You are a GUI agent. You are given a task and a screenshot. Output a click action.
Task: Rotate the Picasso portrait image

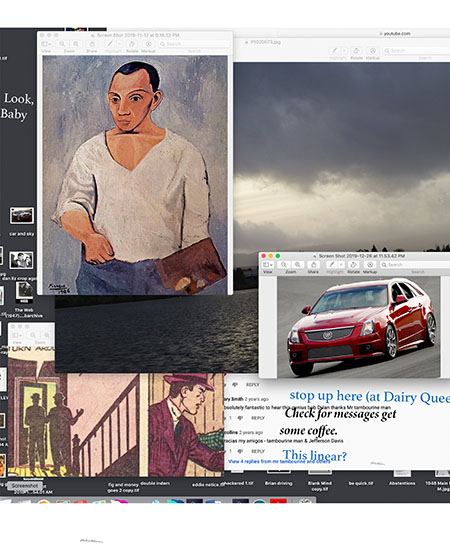click(x=132, y=44)
